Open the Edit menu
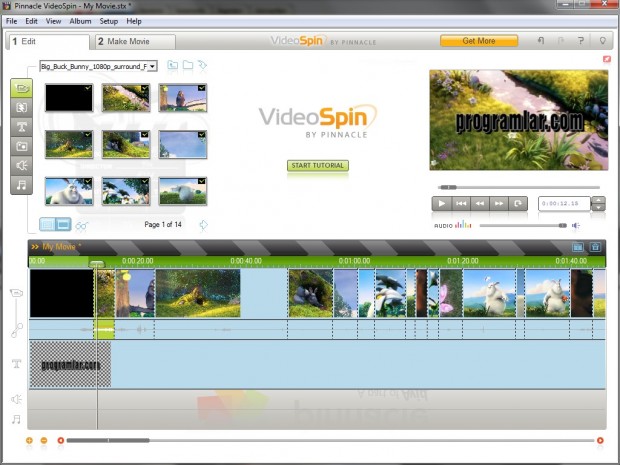 (31, 21)
